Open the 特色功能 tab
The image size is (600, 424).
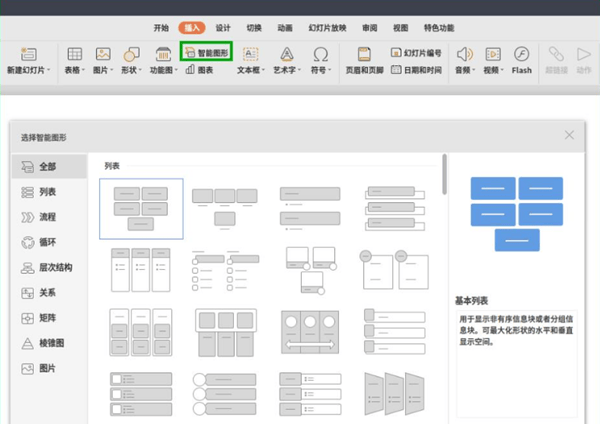tap(439, 28)
